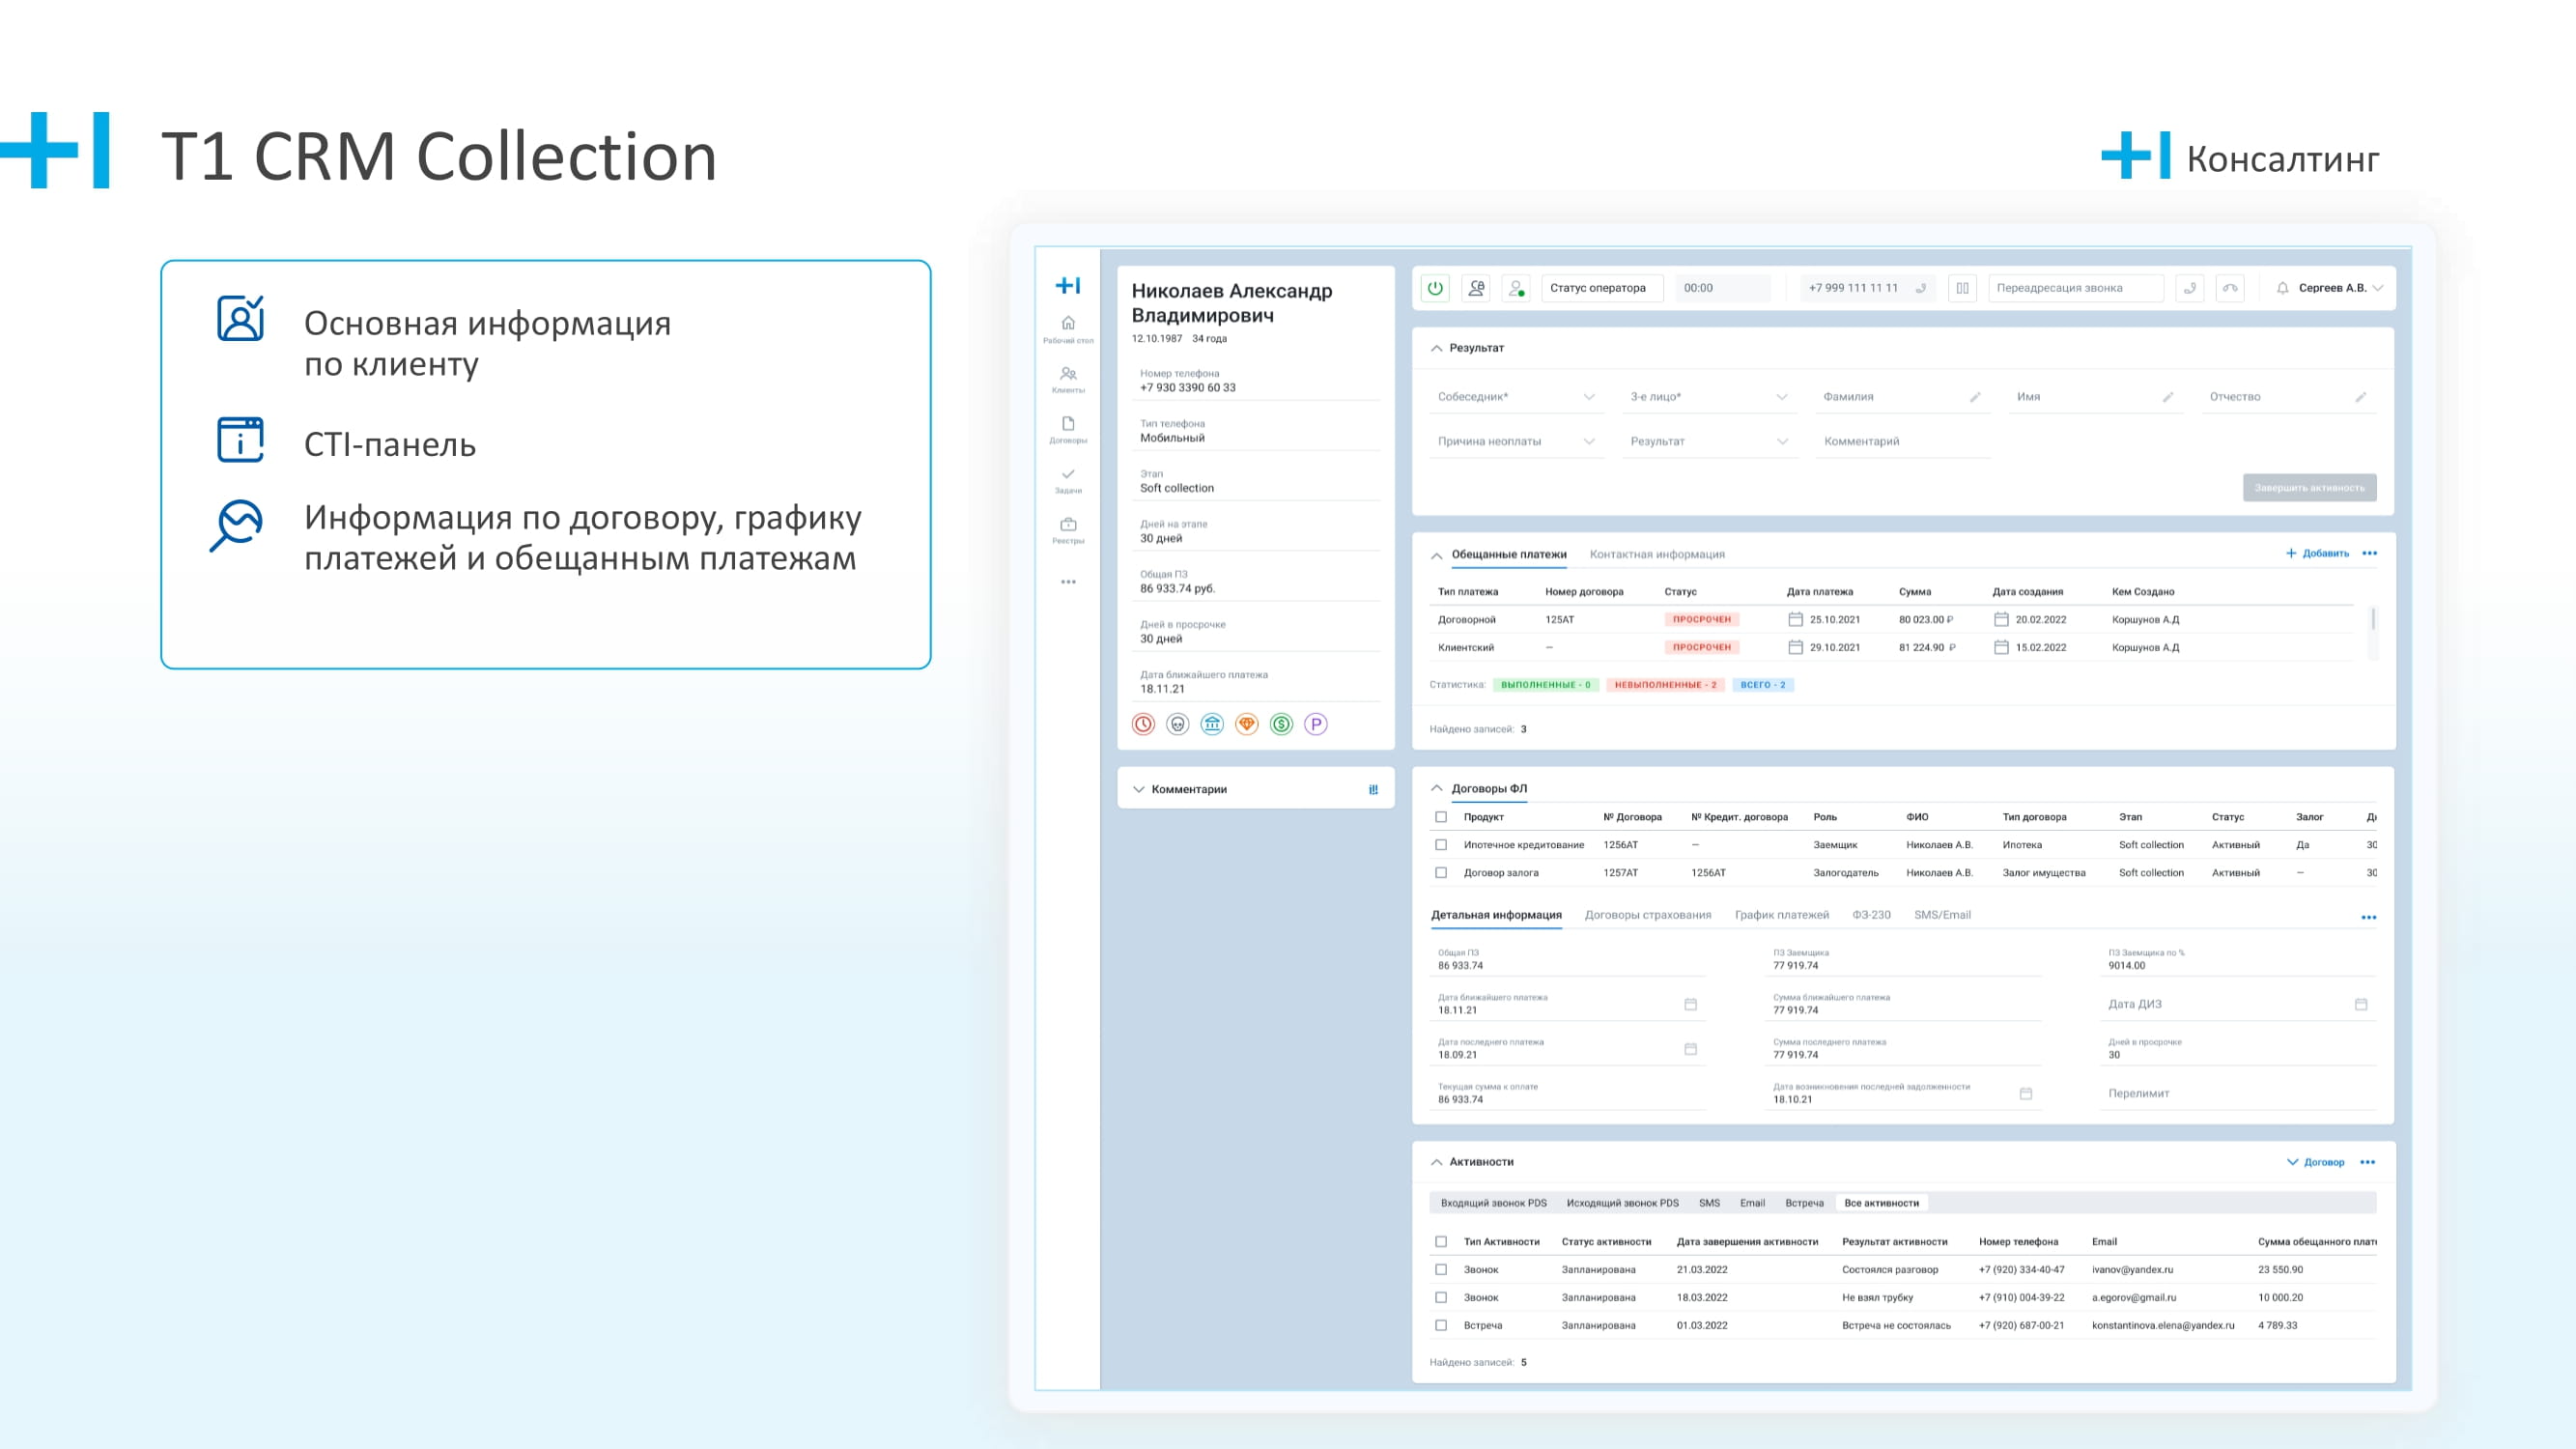Screen dimensions: 2576x1449
Task: Tick the Договоры ФЛ header select-all checkbox
Action: (1441, 817)
